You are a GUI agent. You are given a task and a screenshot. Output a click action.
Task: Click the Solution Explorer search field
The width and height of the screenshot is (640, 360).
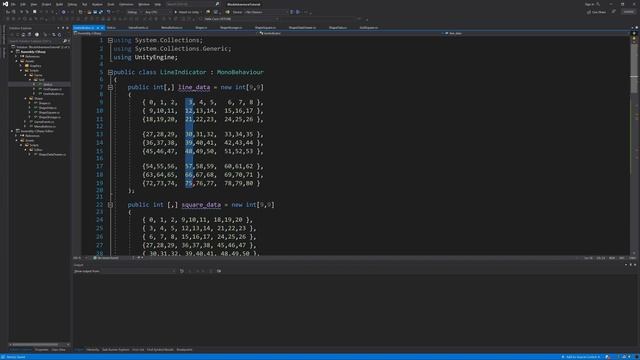[36, 41]
